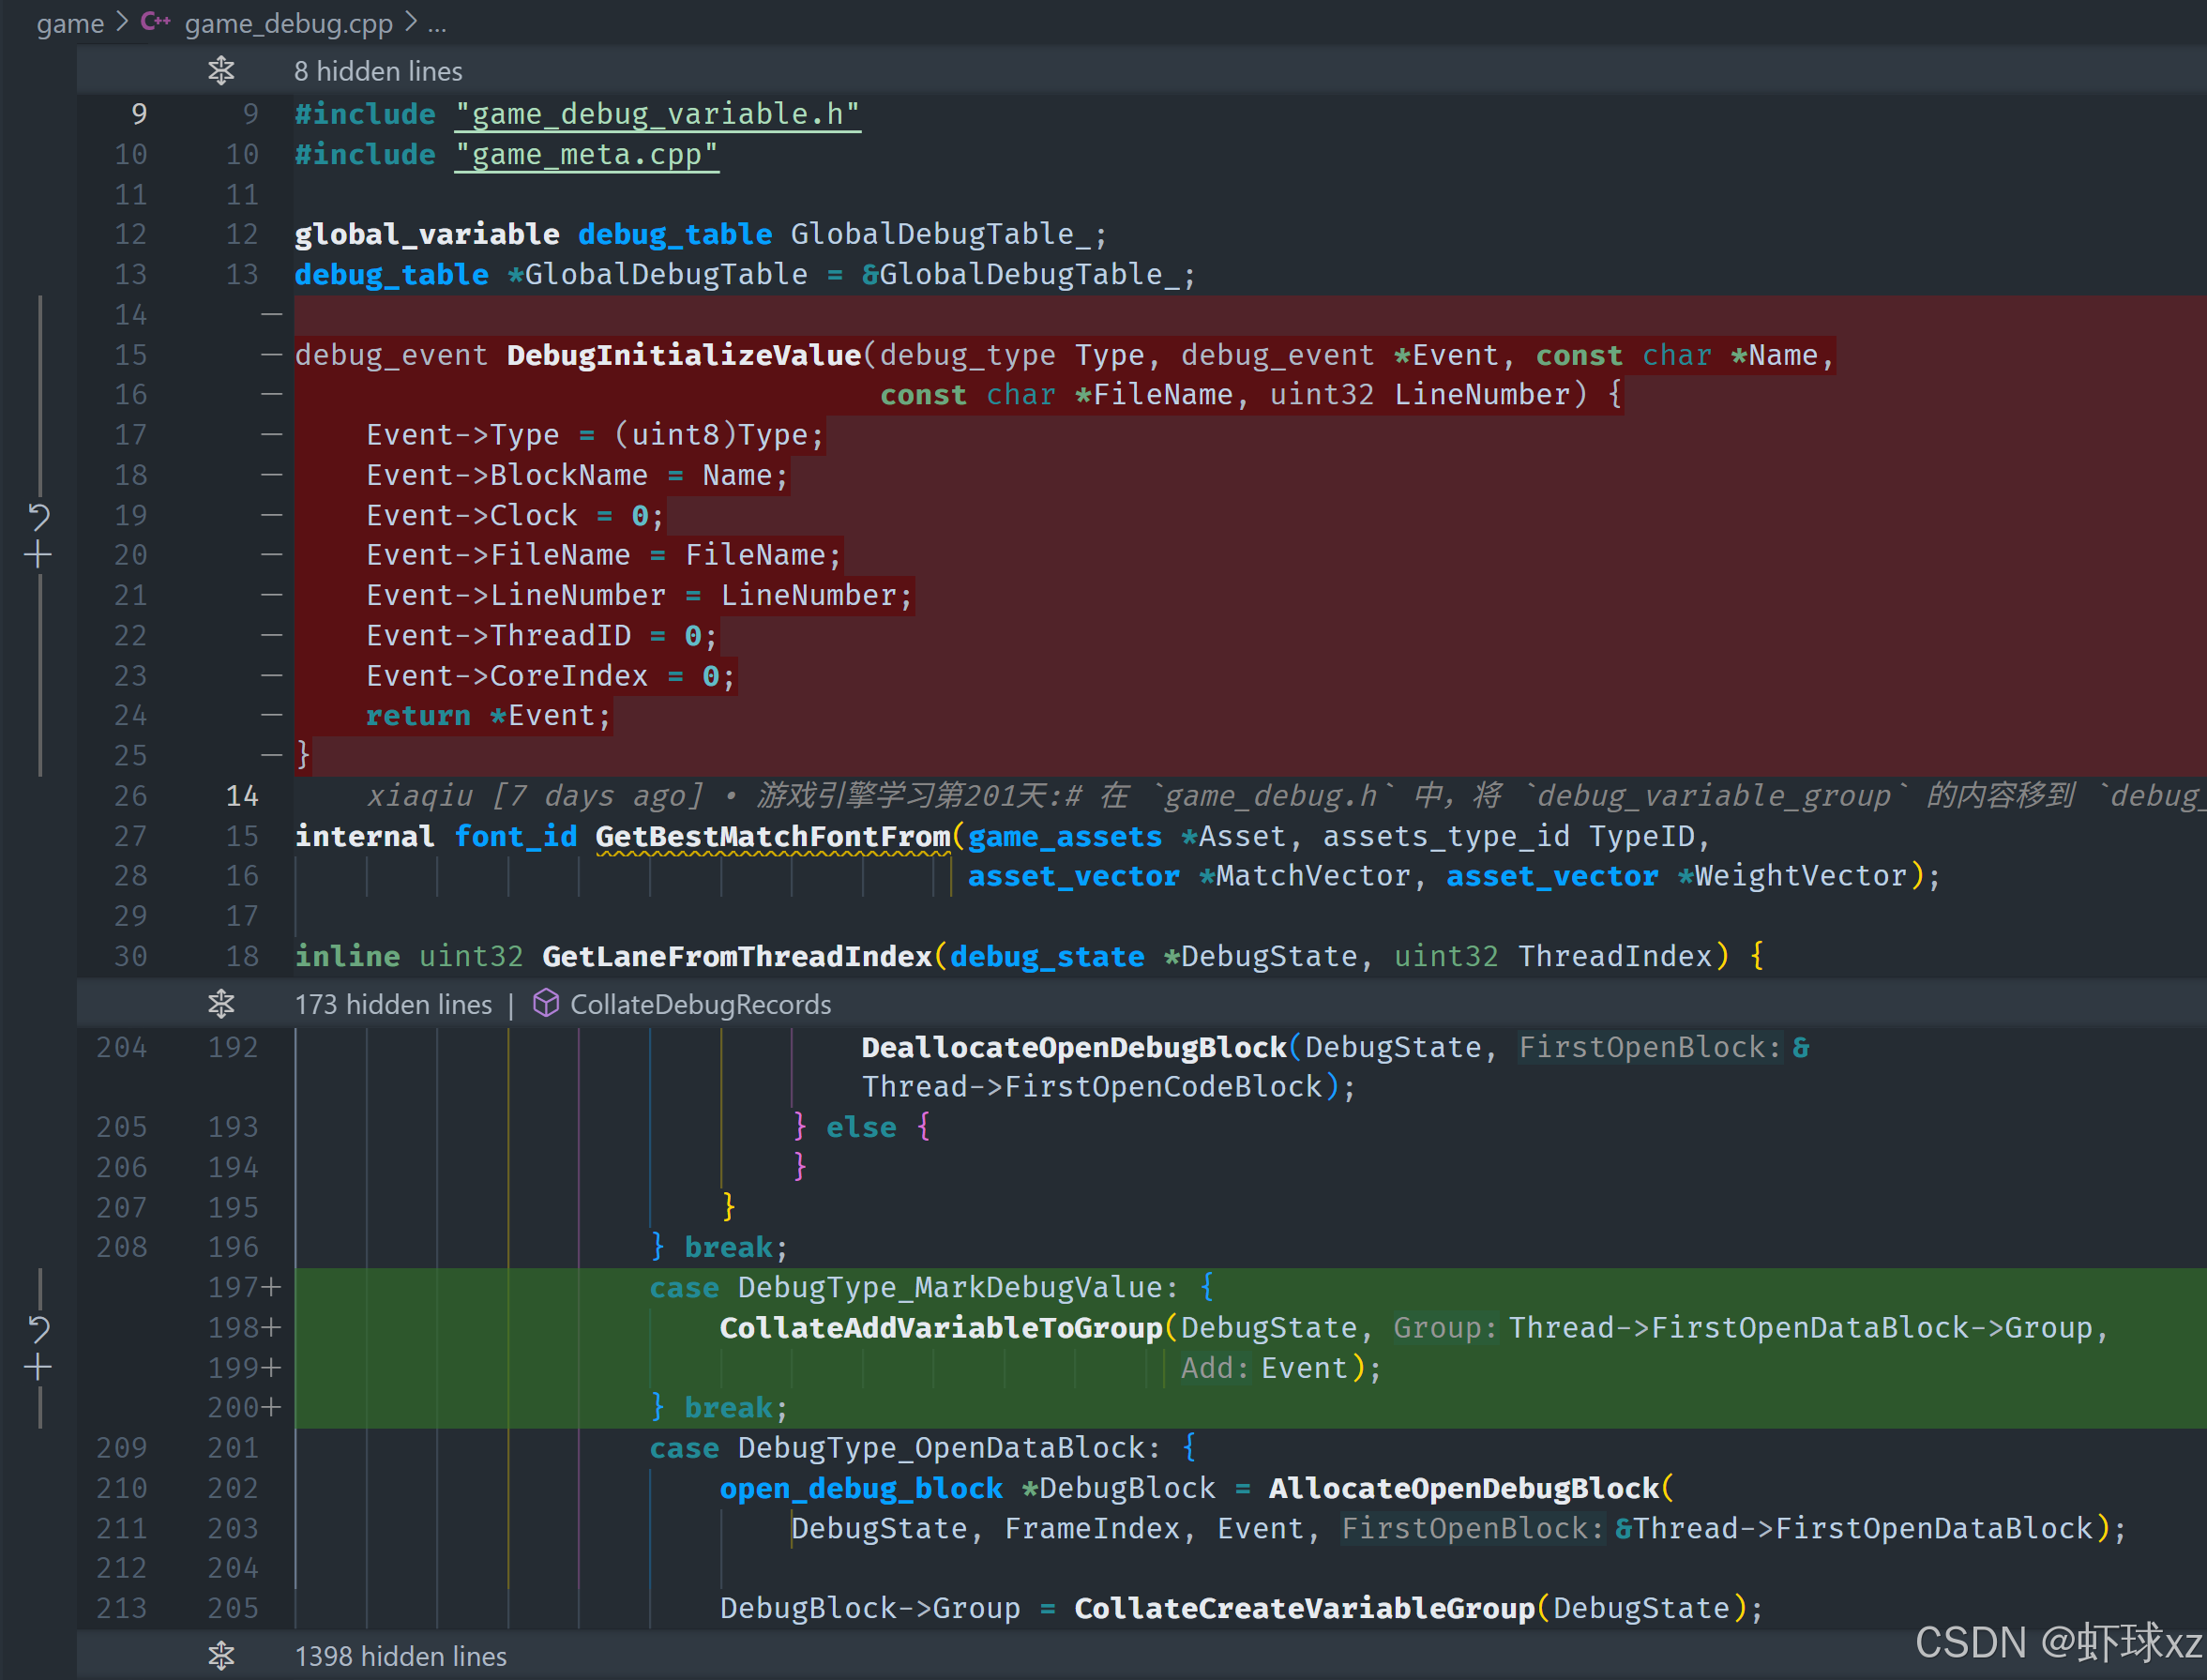Click the xiaqiu 7 days ago blame annotation
The height and width of the screenshot is (1680, 2207).
point(535,796)
